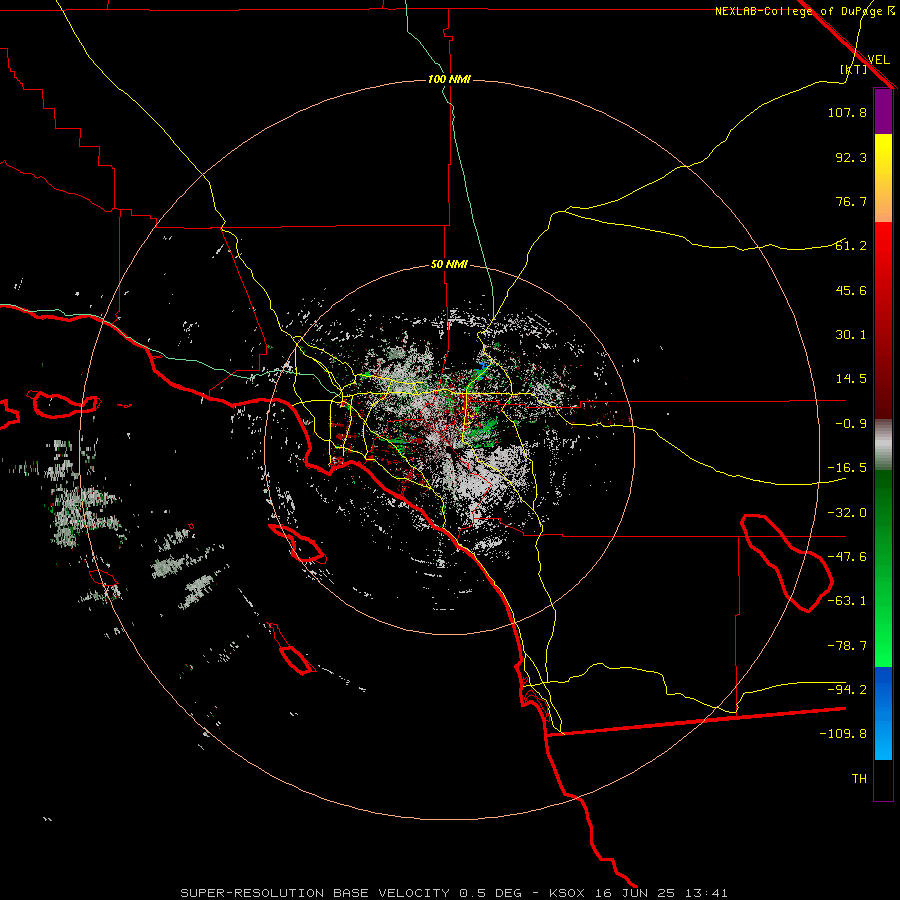
Task: Click the TH label on the color scale
Action: pyautogui.click(x=859, y=779)
